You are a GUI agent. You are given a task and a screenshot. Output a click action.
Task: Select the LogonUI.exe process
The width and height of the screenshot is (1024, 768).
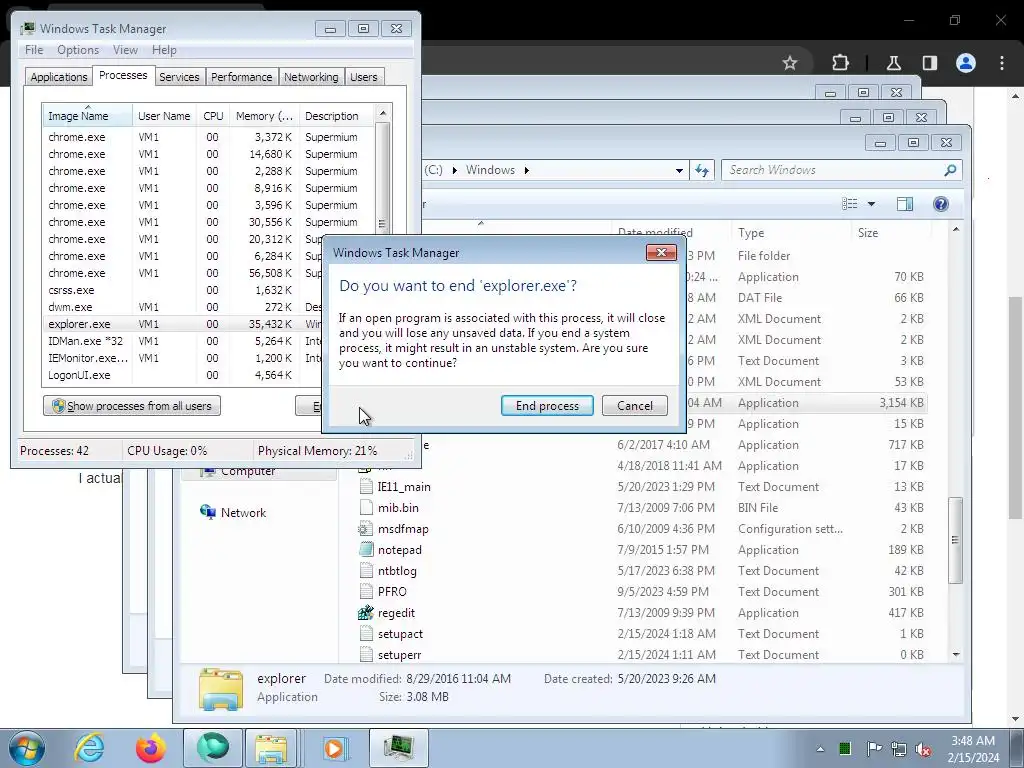183,375
